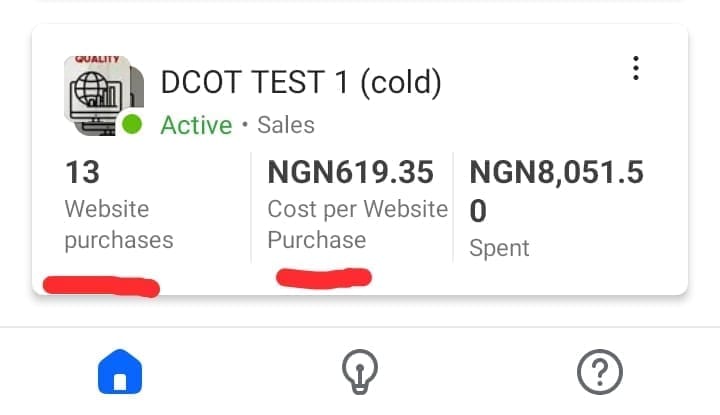Select the Sales objective label
The width and height of the screenshot is (720, 415).
(x=286, y=125)
